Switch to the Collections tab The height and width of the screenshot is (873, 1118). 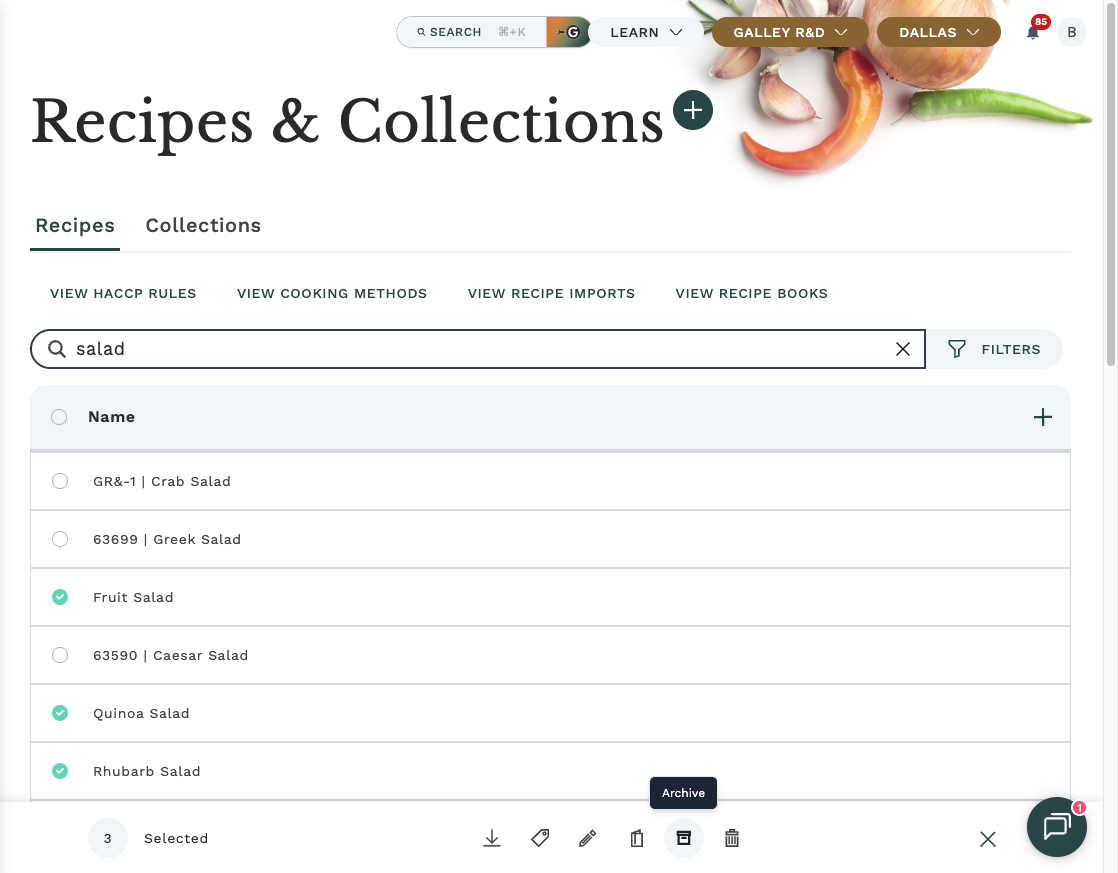[203, 225]
